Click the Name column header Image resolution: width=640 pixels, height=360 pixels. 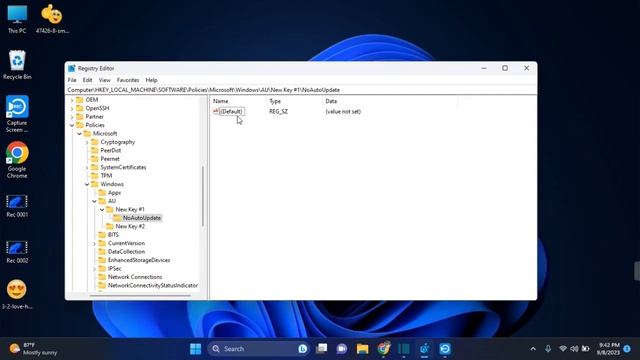pos(238,101)
